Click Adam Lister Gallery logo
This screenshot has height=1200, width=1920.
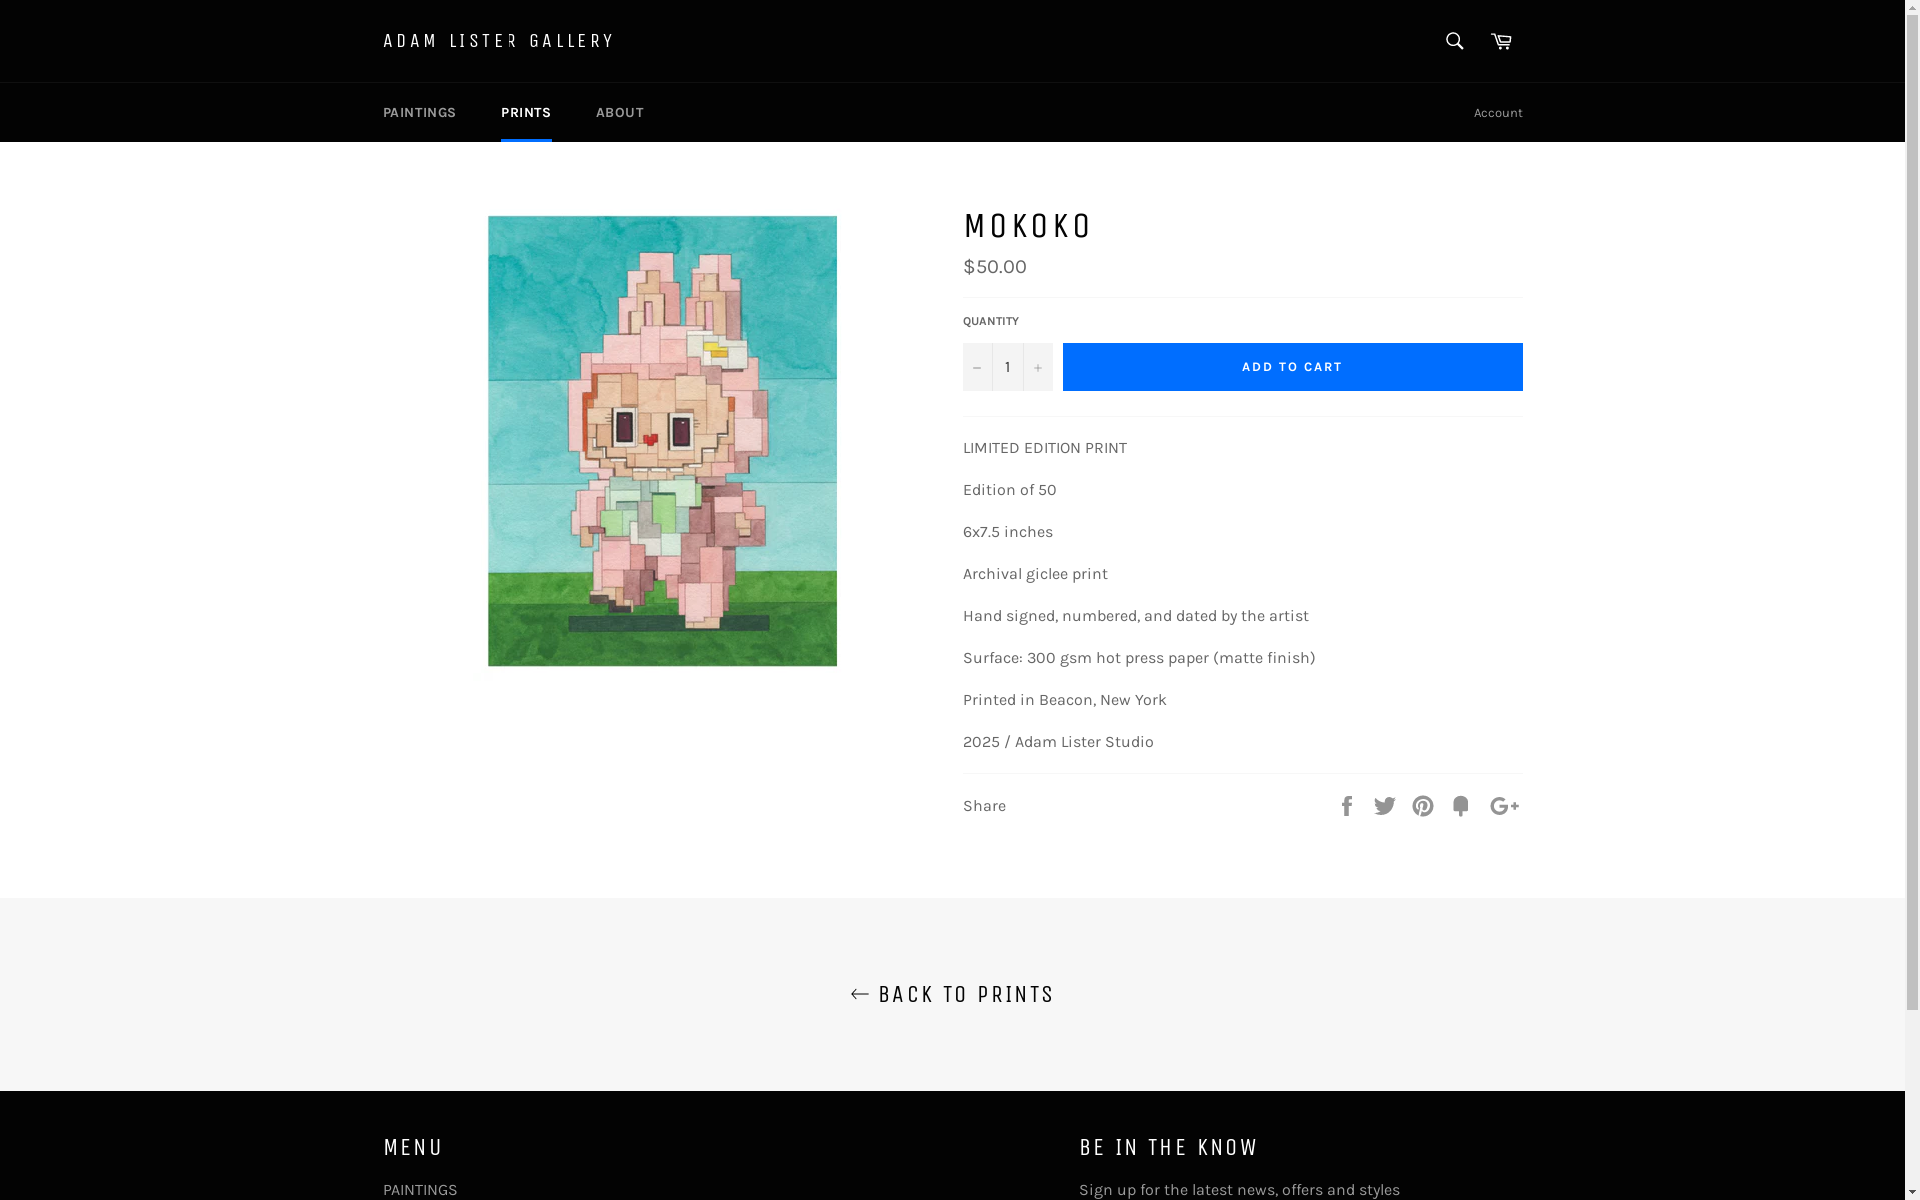498,41
